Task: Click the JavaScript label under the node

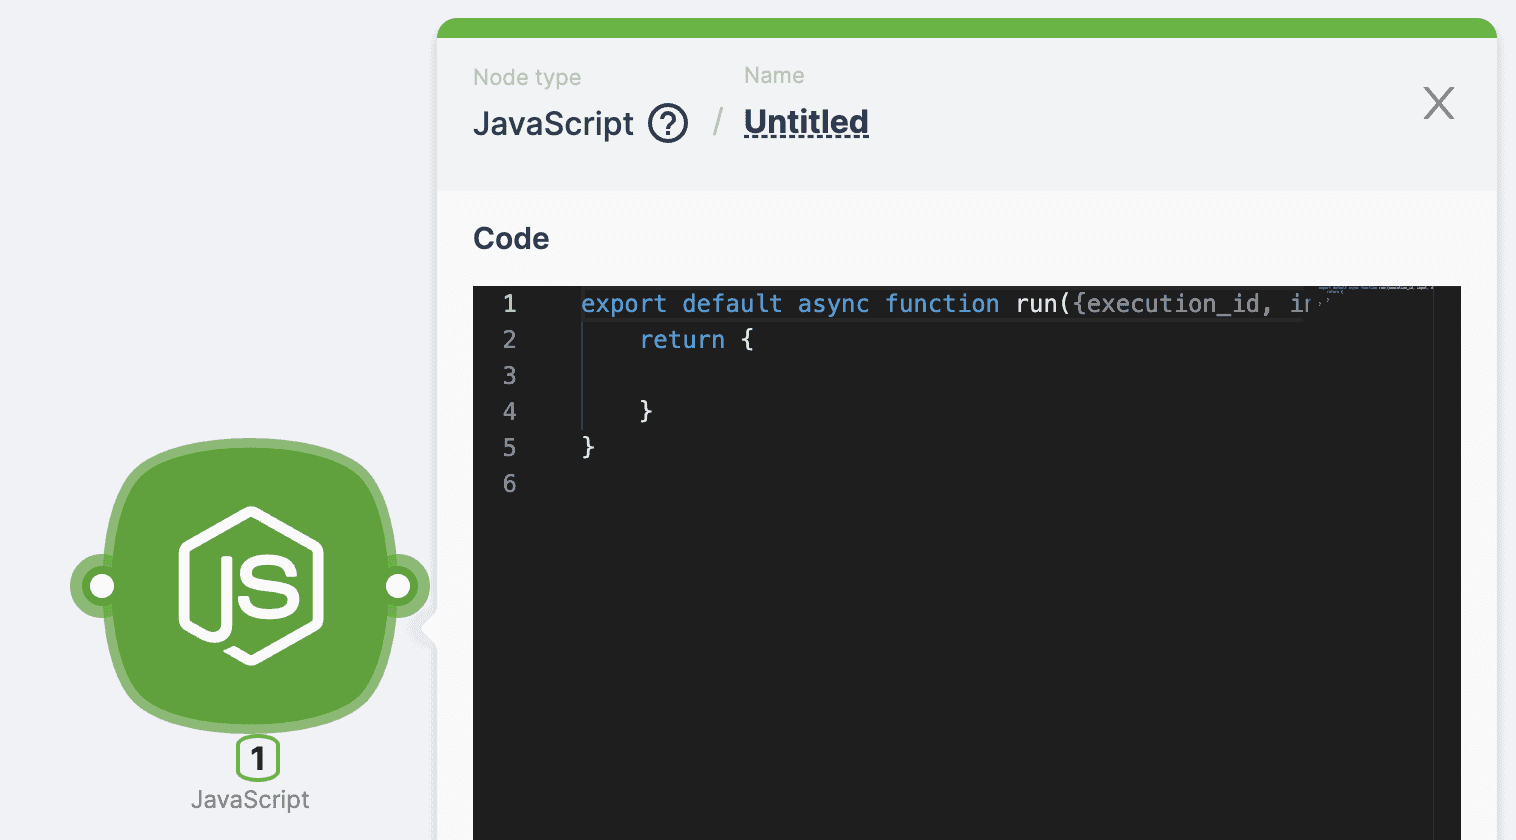Action: pos(250,800)
